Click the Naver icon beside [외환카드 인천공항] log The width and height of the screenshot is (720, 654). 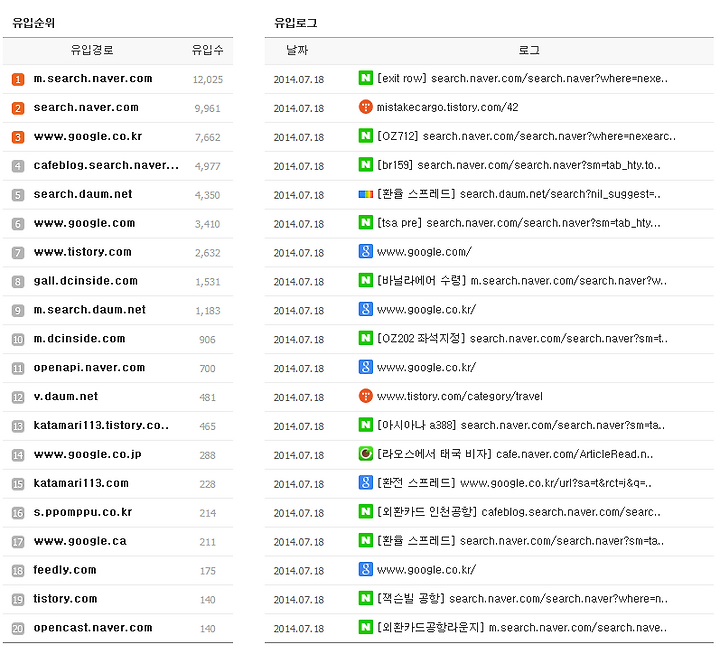[x=366, y=512]
